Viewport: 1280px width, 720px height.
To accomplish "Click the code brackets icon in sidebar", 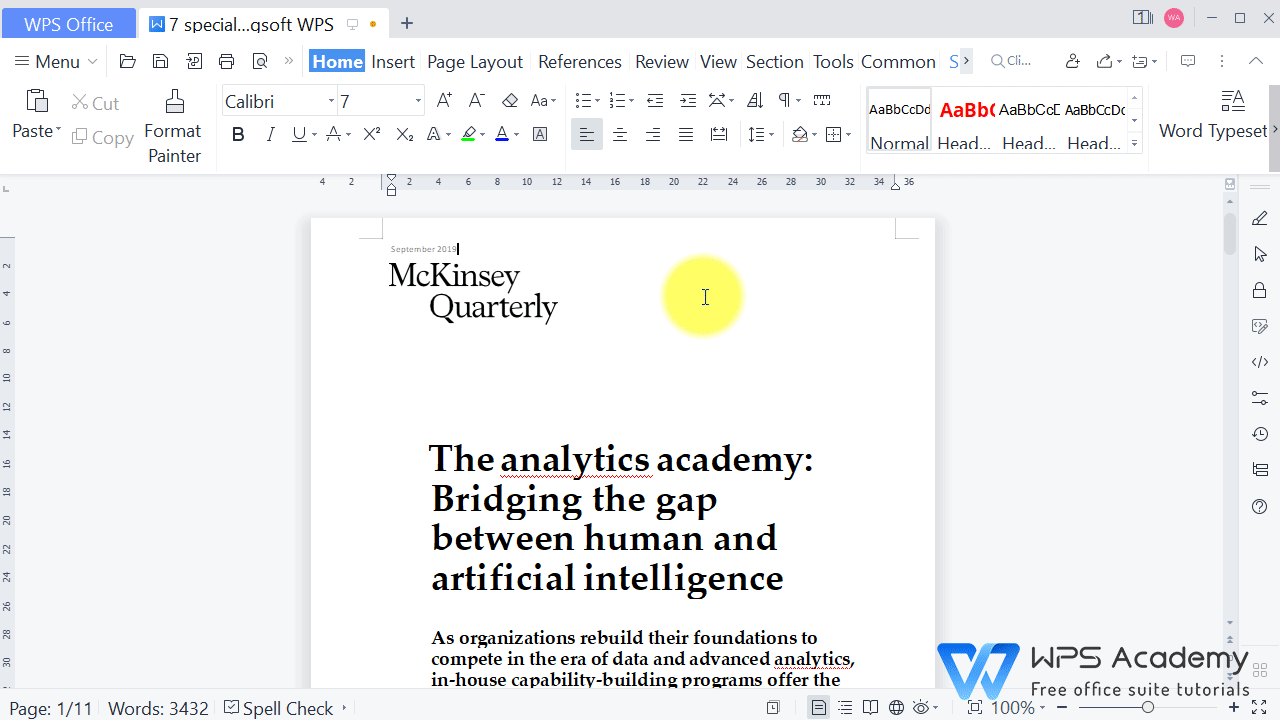I will tap(1260, 362).
